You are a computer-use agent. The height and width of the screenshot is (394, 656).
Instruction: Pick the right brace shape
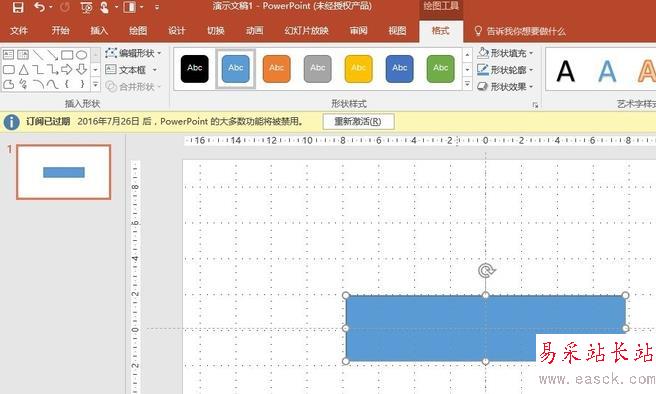coord(82,84)
